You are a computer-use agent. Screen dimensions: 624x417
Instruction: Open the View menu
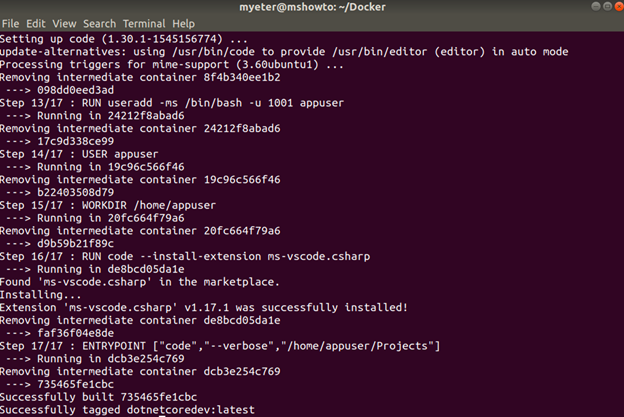coord(64,24)
